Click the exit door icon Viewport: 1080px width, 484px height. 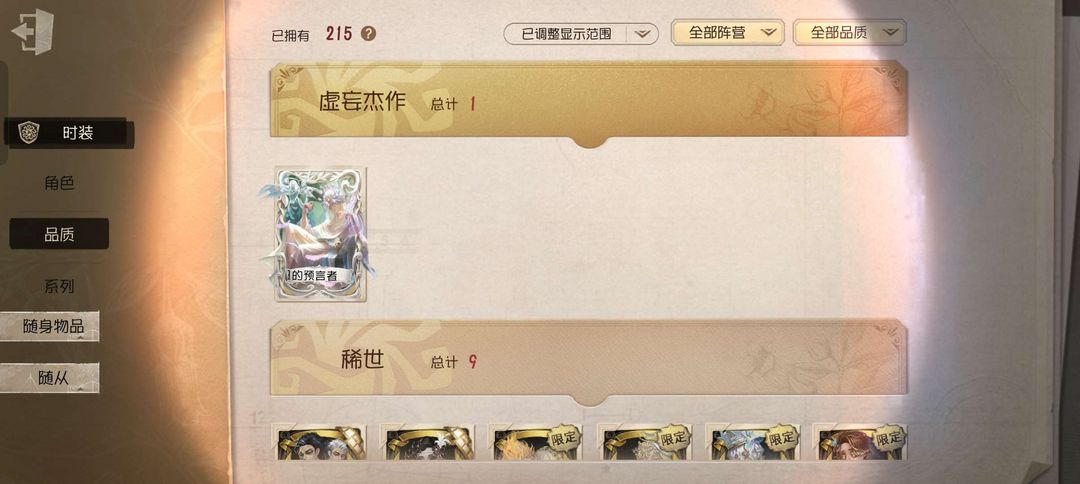pos(32,32)
